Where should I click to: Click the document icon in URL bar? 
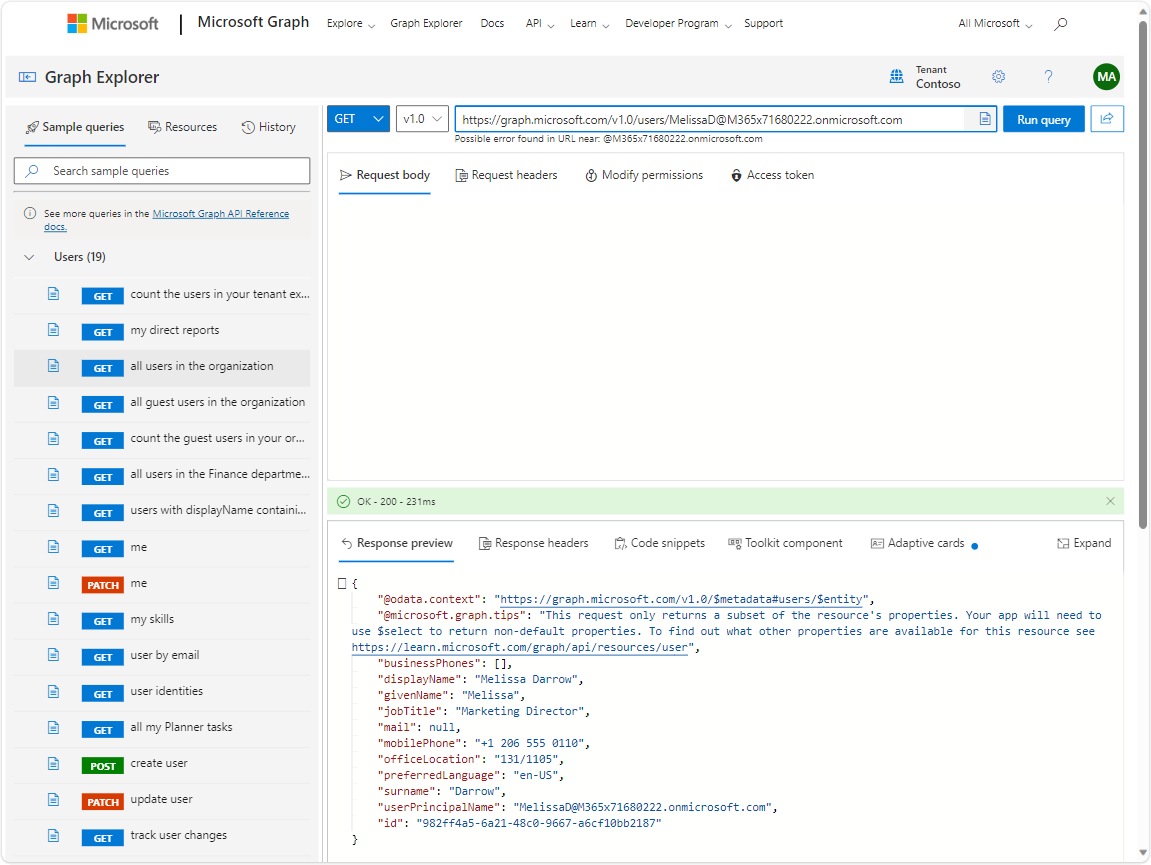pos(985,119)
